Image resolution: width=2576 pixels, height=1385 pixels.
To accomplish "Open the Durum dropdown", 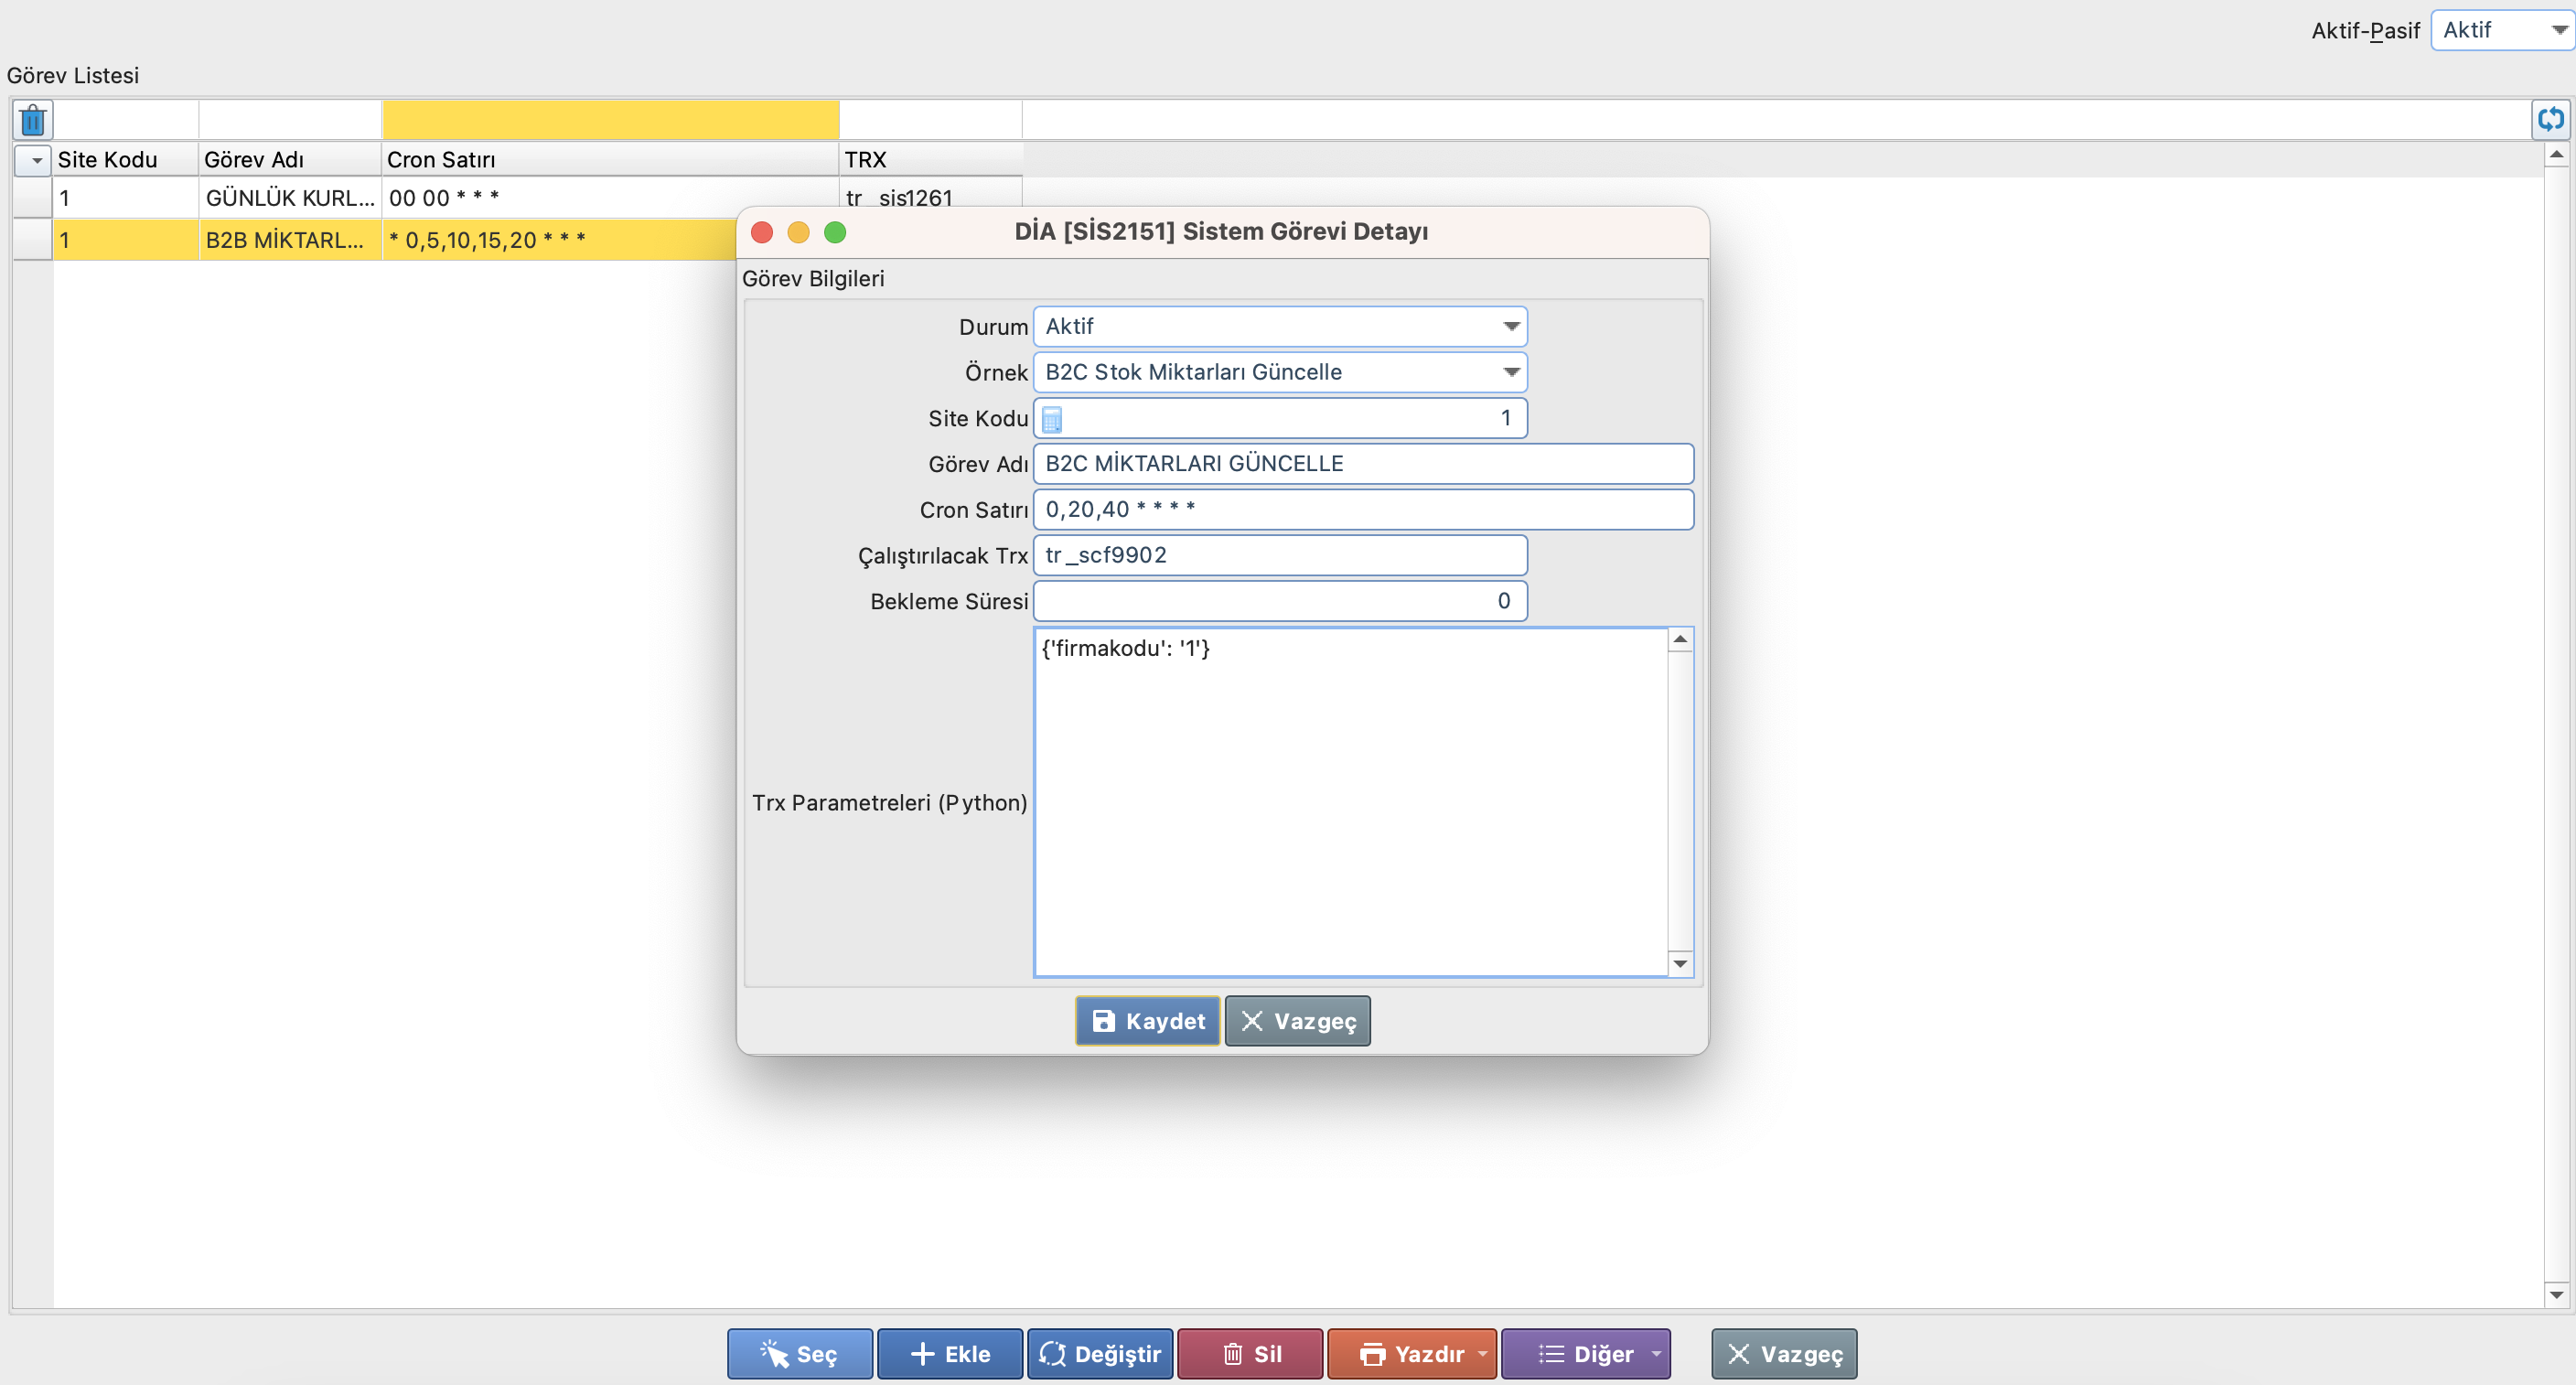I will [x=1510, y=327].
